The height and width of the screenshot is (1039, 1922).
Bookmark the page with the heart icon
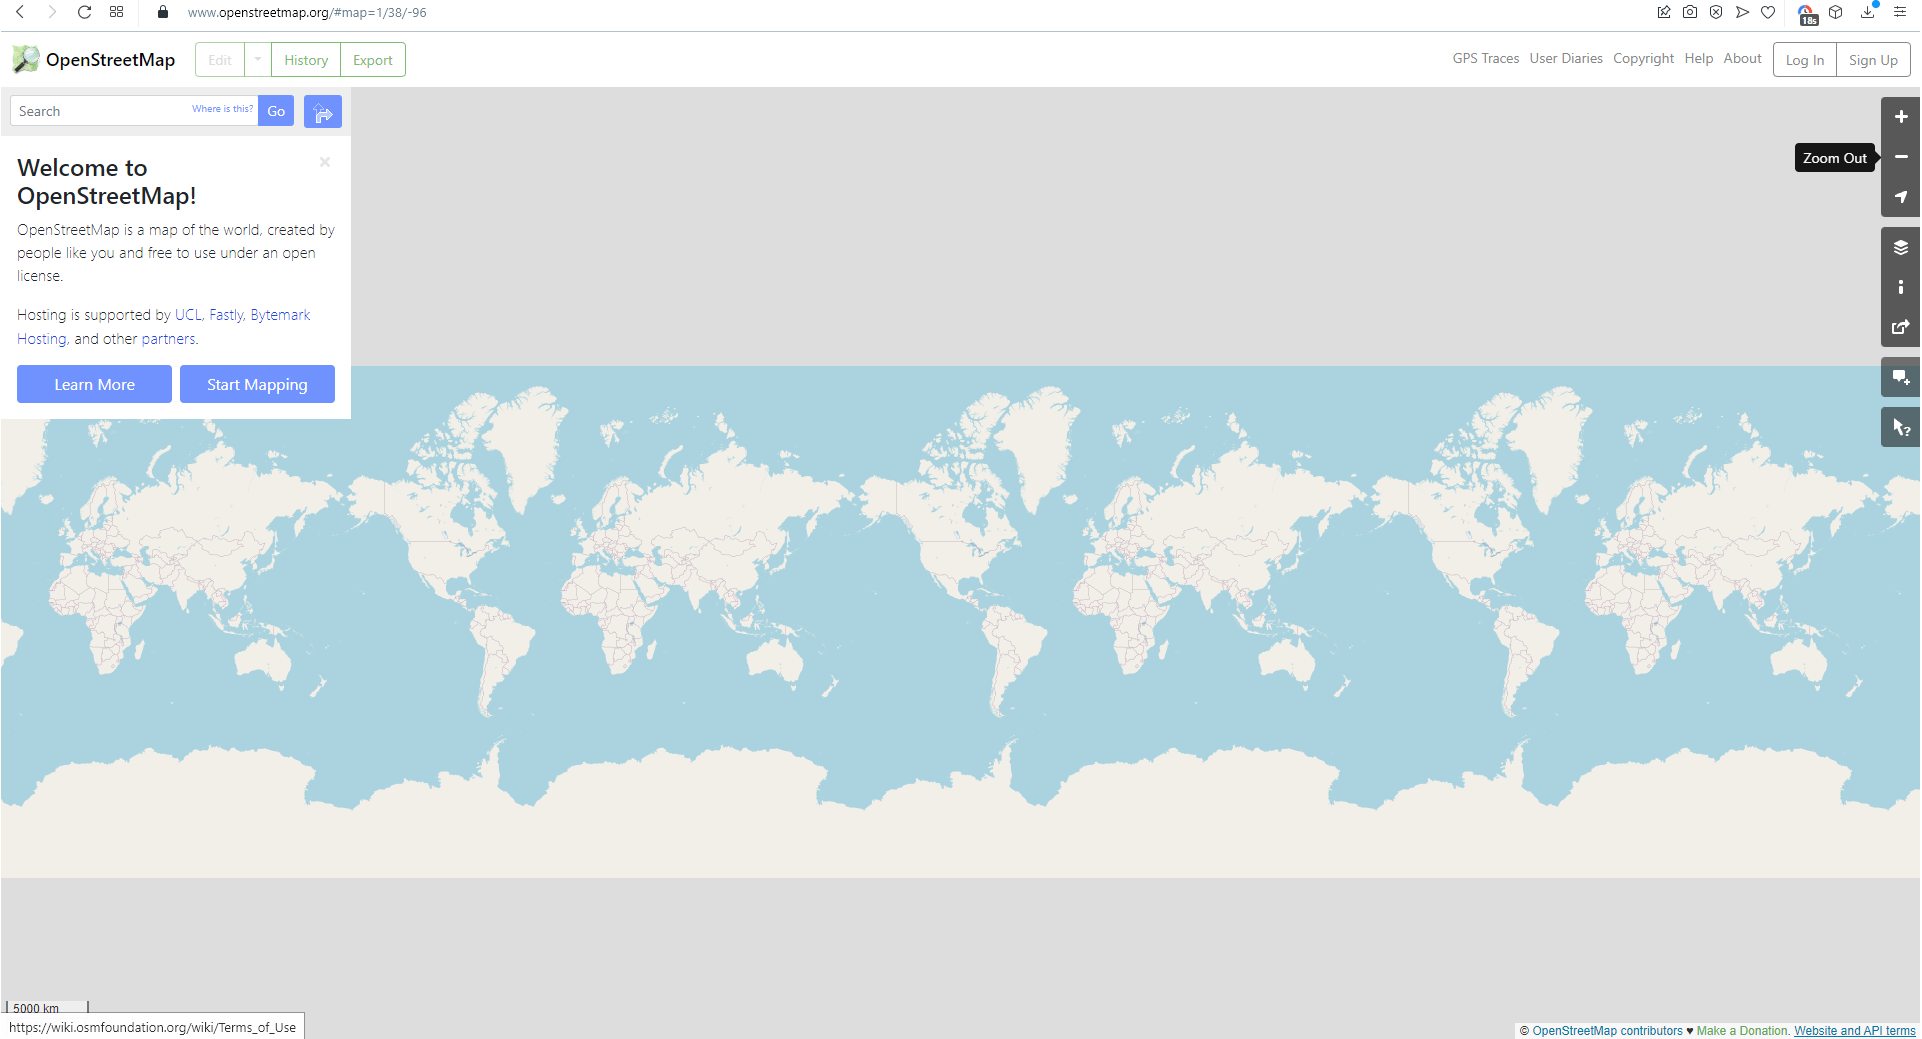tap(1768, 12)
